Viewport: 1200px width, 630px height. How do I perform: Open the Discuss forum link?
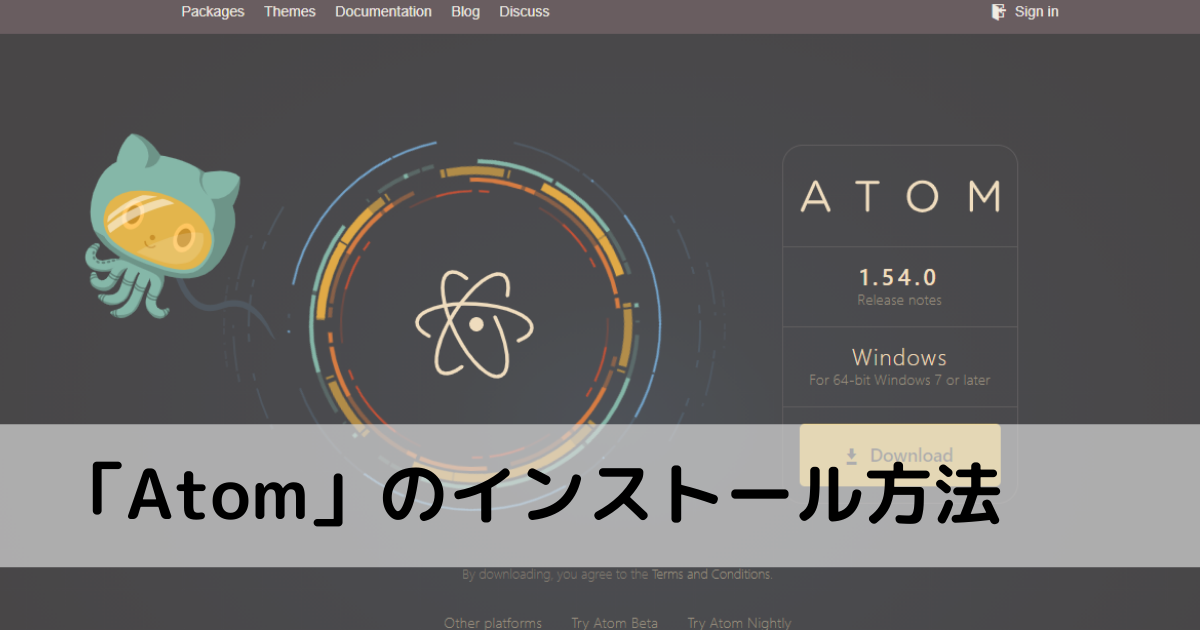click(524, 12)
